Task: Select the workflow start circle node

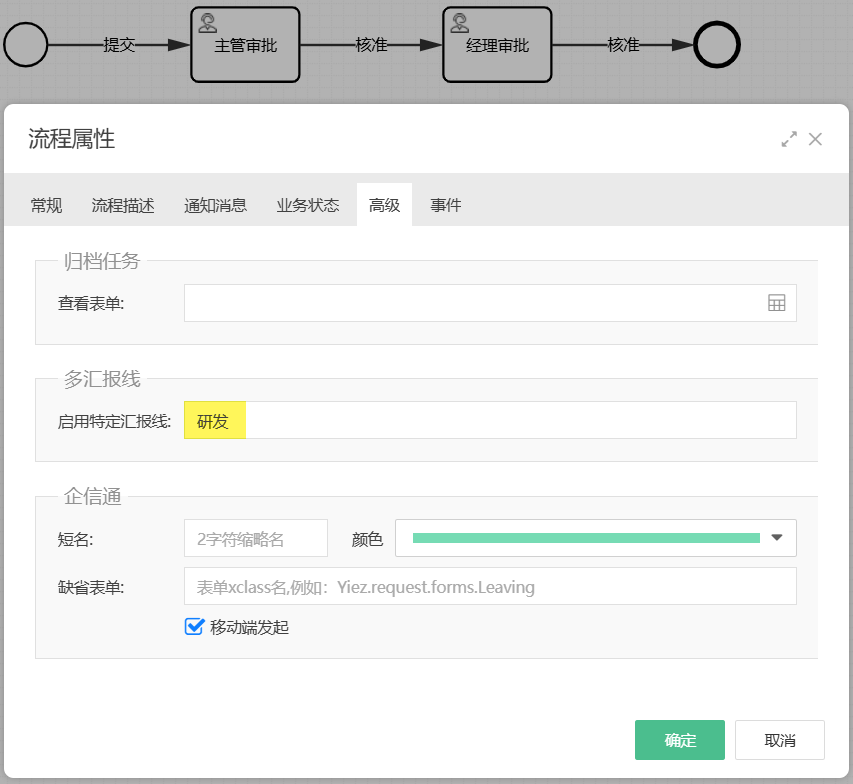Action: coord(25,45)
